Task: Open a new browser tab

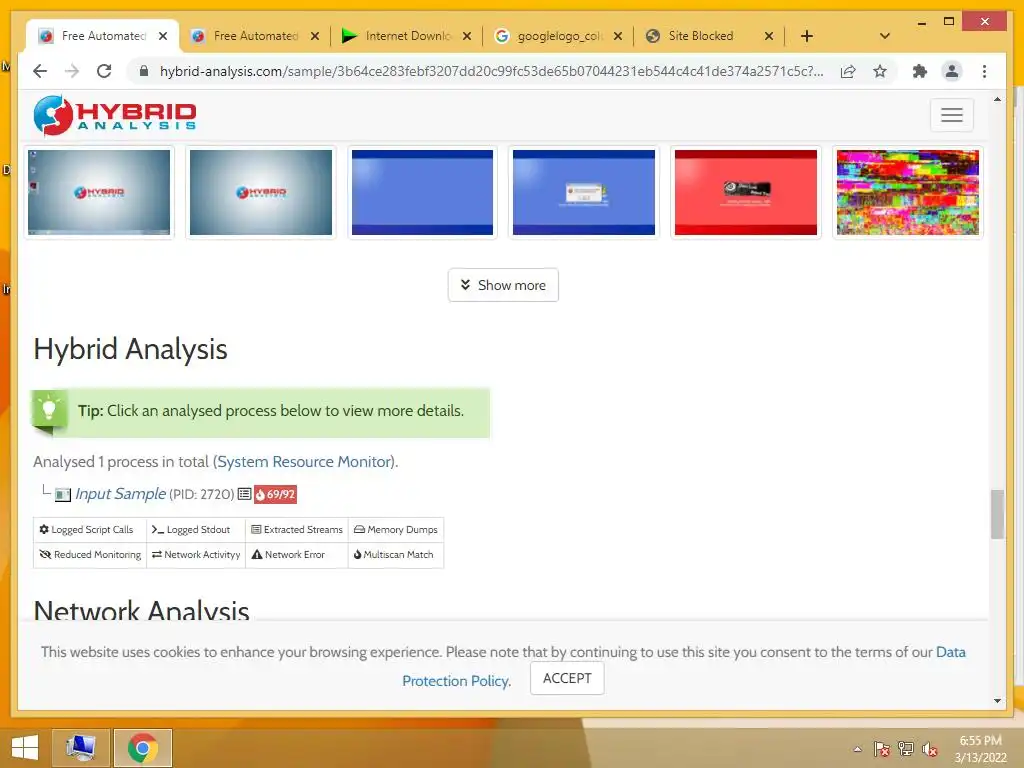Action: coord(807,36)
